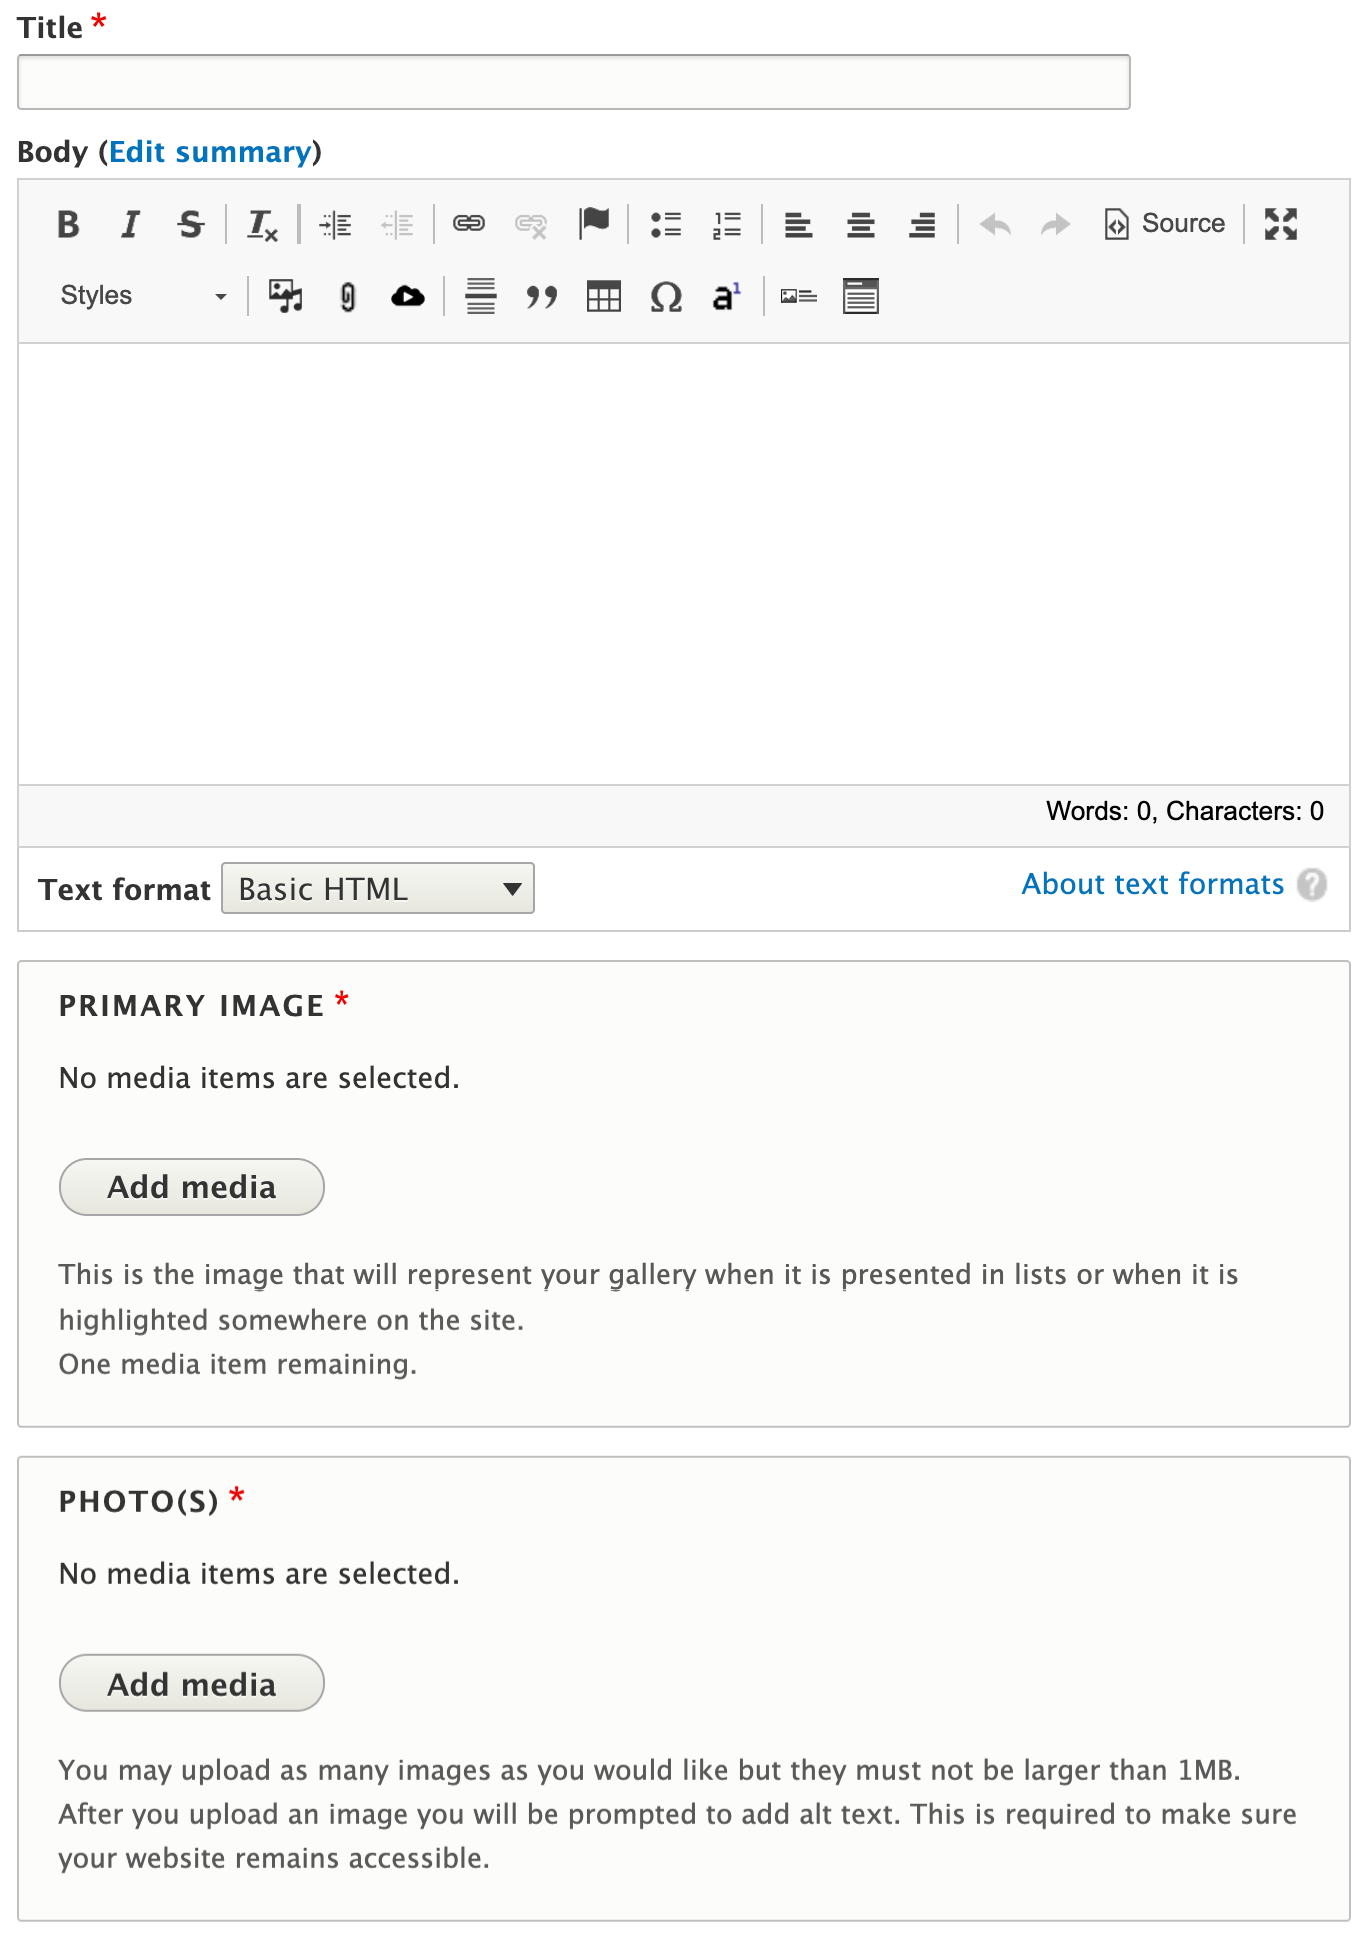Insert a numbered list
Viewport: 1364px width, 1938px height.
coord(727,224)
